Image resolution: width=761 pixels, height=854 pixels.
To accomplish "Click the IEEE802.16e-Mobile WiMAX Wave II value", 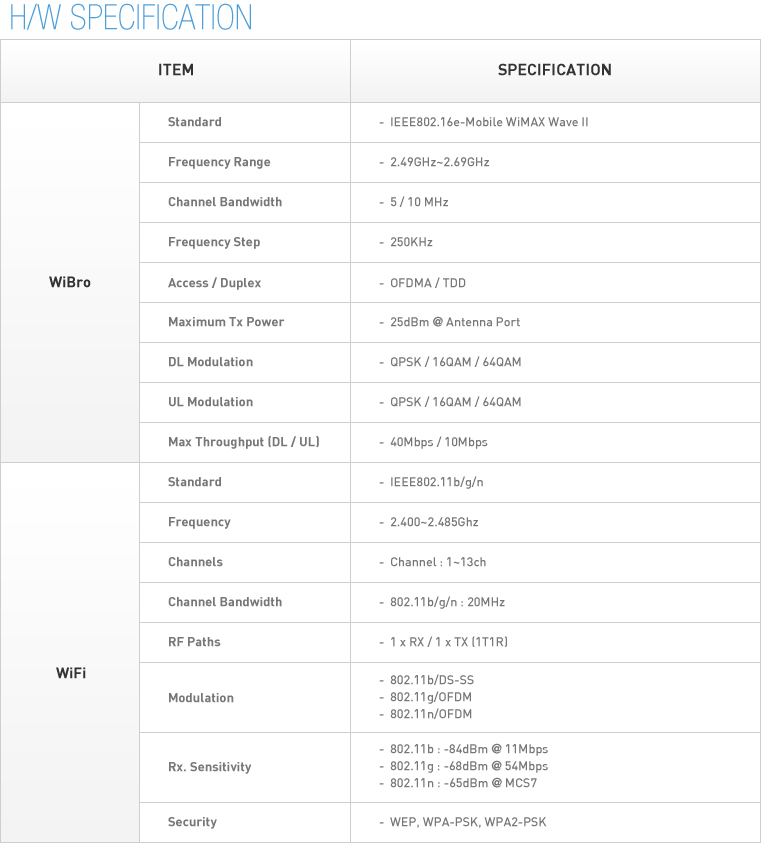I will (489, 122).
